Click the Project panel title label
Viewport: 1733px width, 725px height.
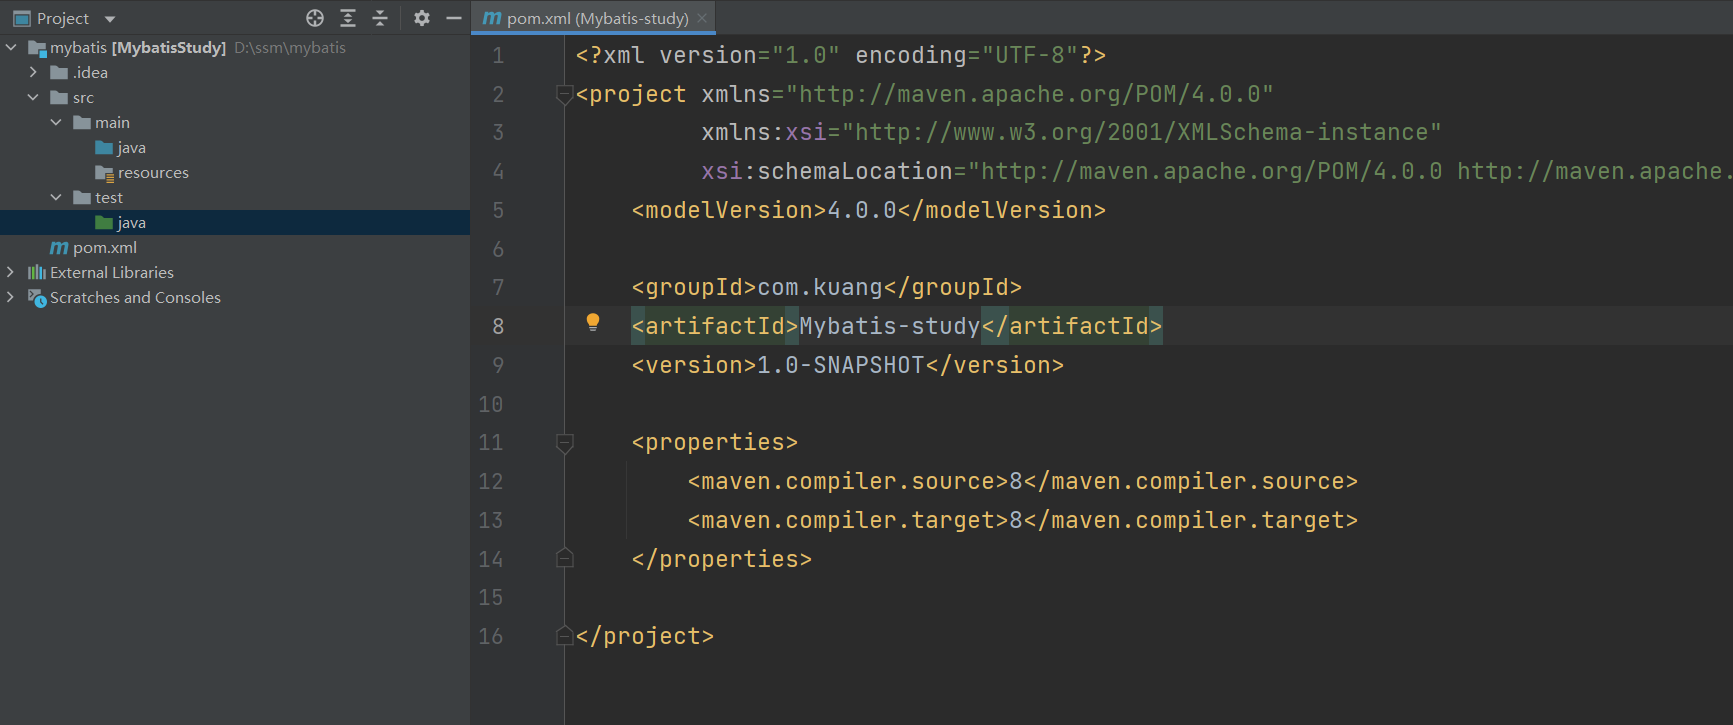pyautogui.click(x=63, y=18)
